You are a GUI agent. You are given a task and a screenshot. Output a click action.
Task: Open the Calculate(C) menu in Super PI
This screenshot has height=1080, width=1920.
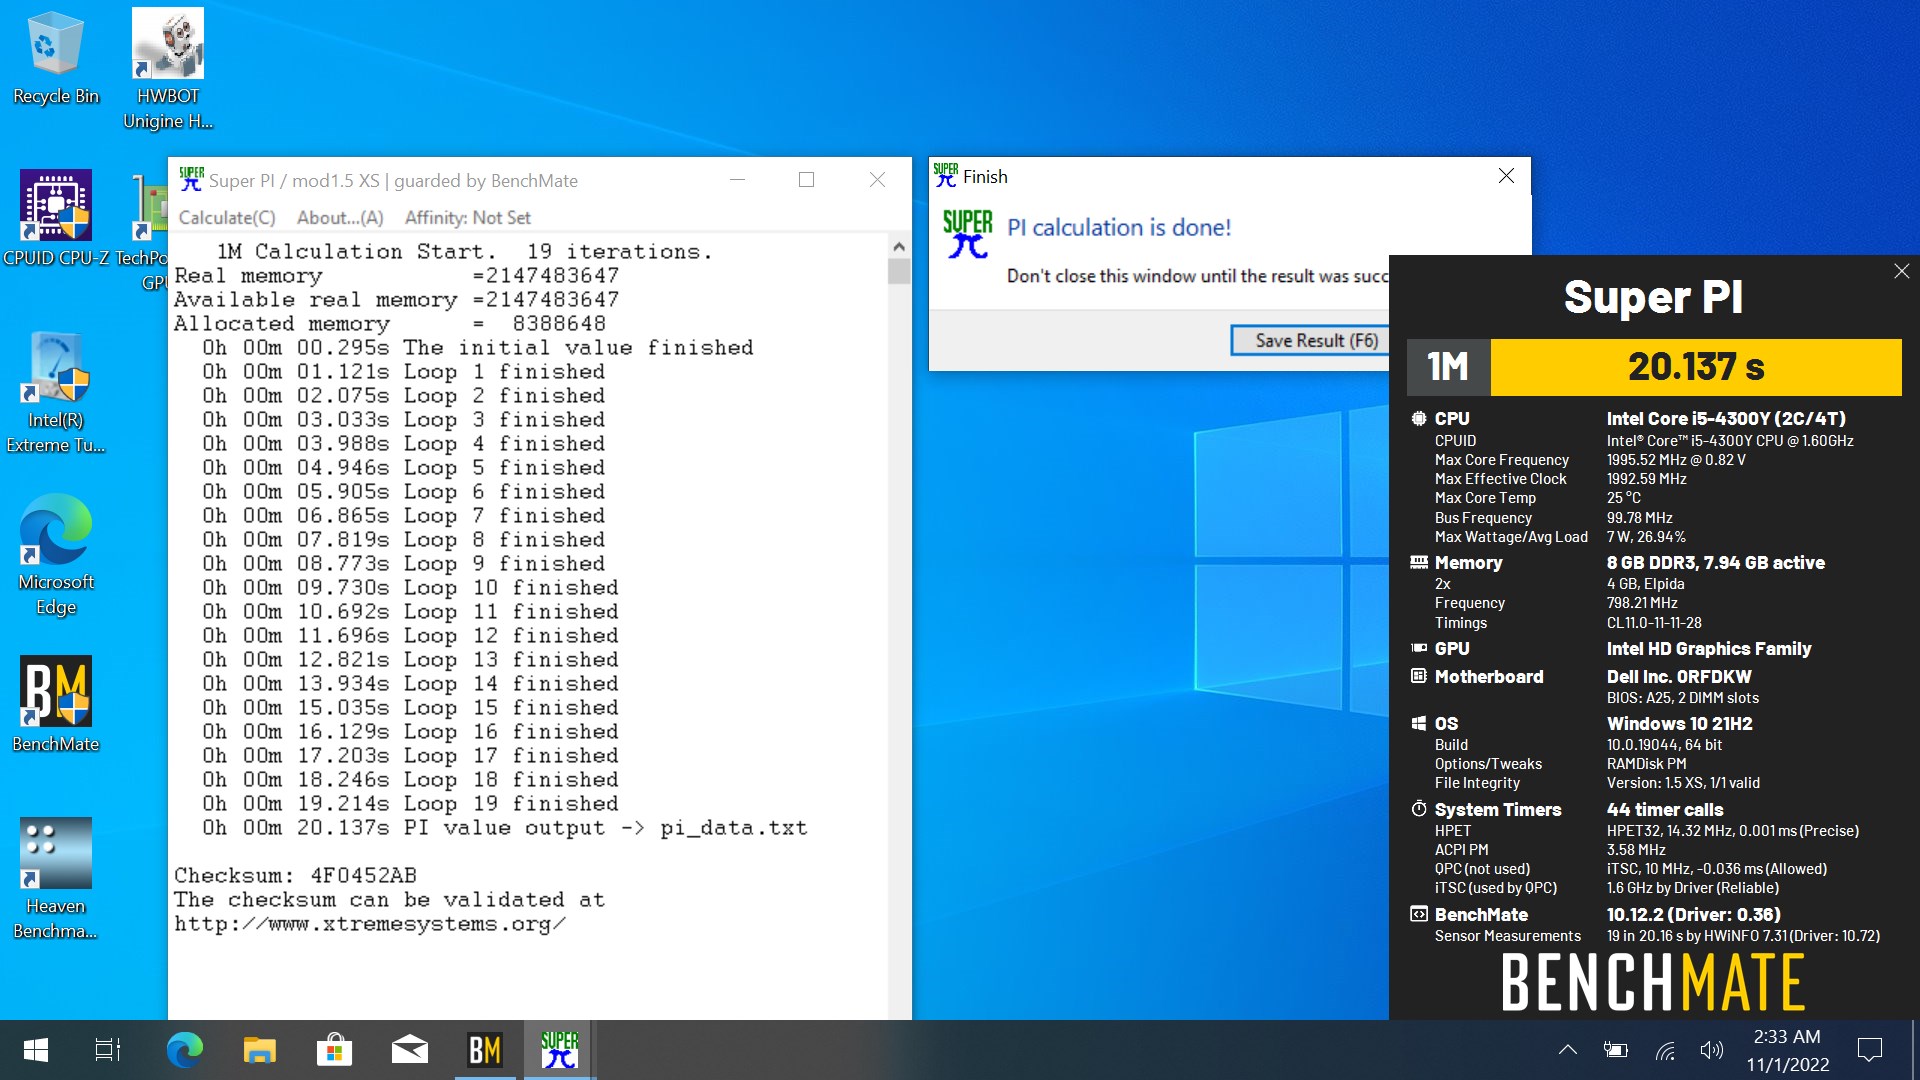pos(227,218)
